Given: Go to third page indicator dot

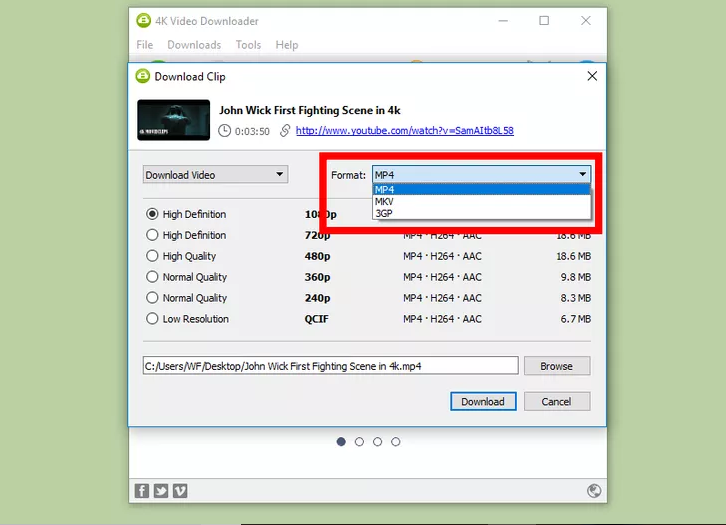Looking at the screenshot, I should (377, 442).
